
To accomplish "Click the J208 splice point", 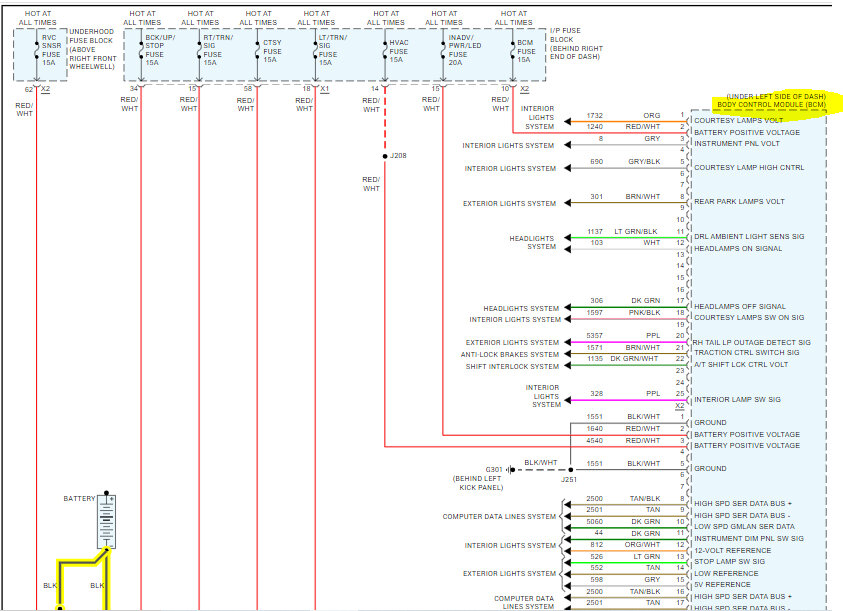I will coord(385,156).
